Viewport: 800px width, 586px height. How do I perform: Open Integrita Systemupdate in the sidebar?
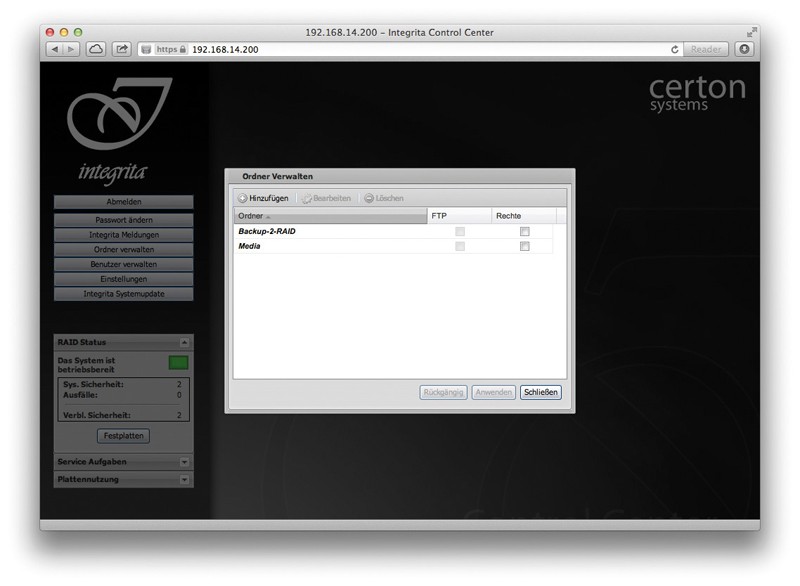(x=123, y=294)
